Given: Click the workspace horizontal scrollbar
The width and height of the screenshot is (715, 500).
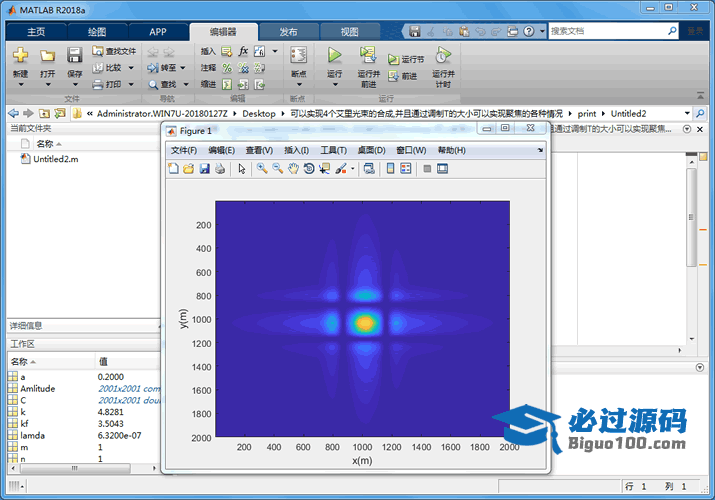Looking at the screenshot, I should (x=75, y=468).
